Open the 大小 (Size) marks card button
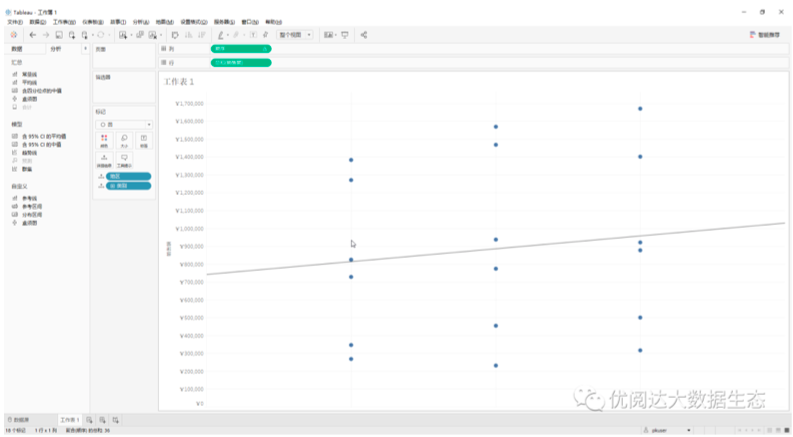 124,140
